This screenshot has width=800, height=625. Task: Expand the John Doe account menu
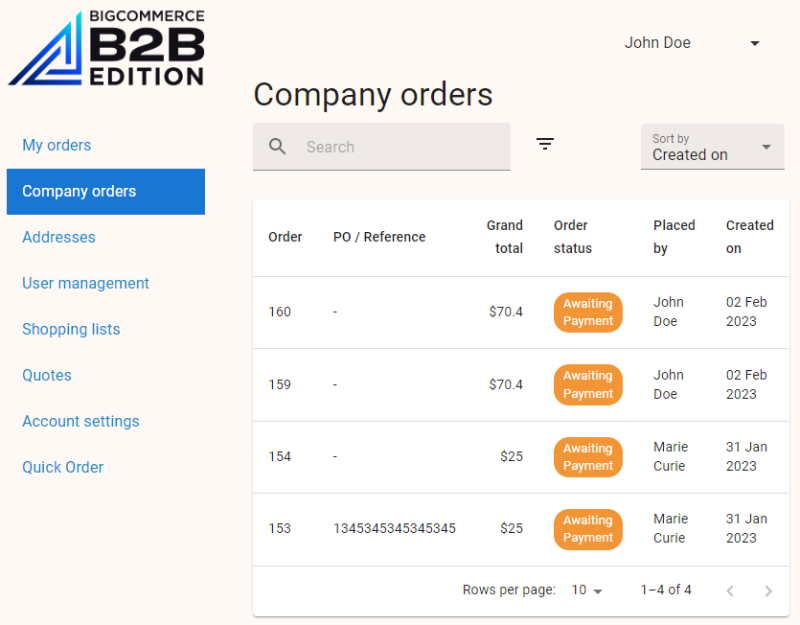click(x=657, y=43)
